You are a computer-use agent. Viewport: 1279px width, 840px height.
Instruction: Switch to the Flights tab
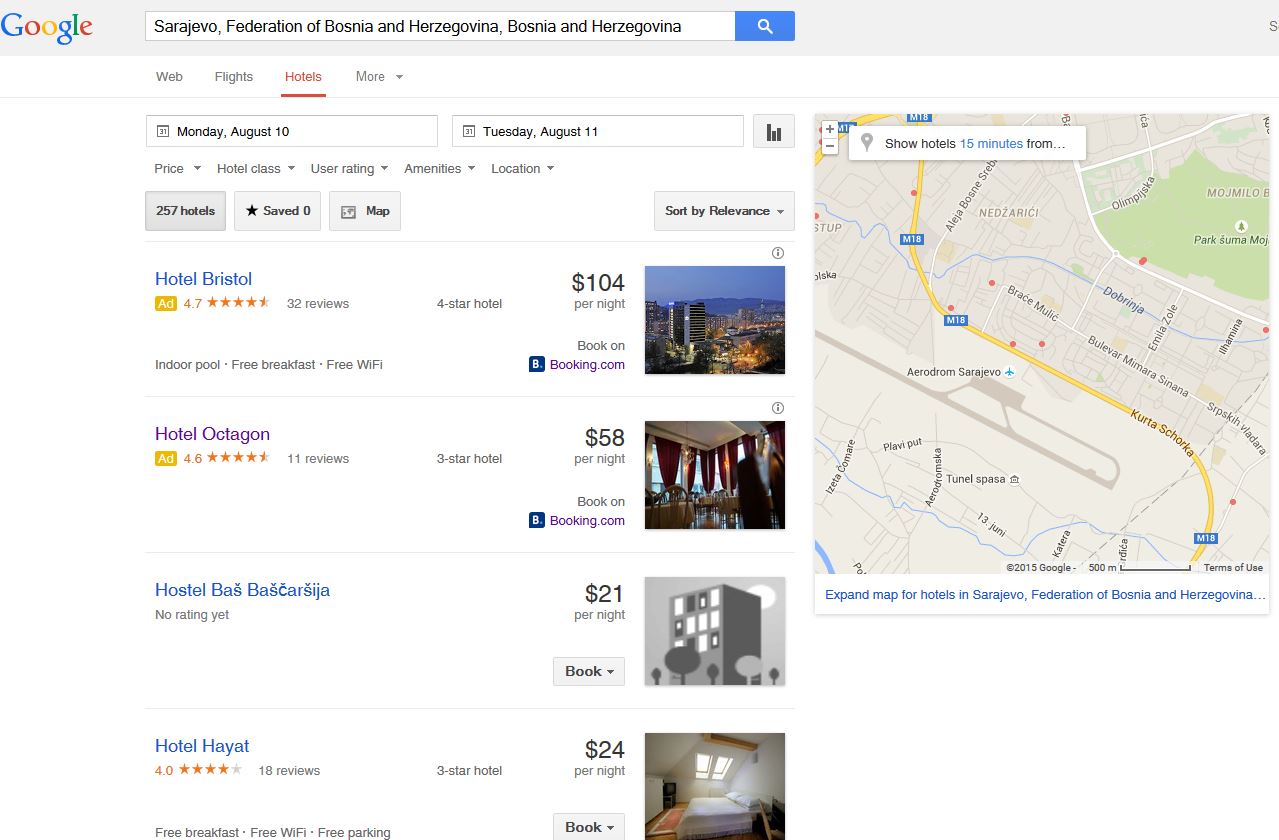tap(233, 77)
